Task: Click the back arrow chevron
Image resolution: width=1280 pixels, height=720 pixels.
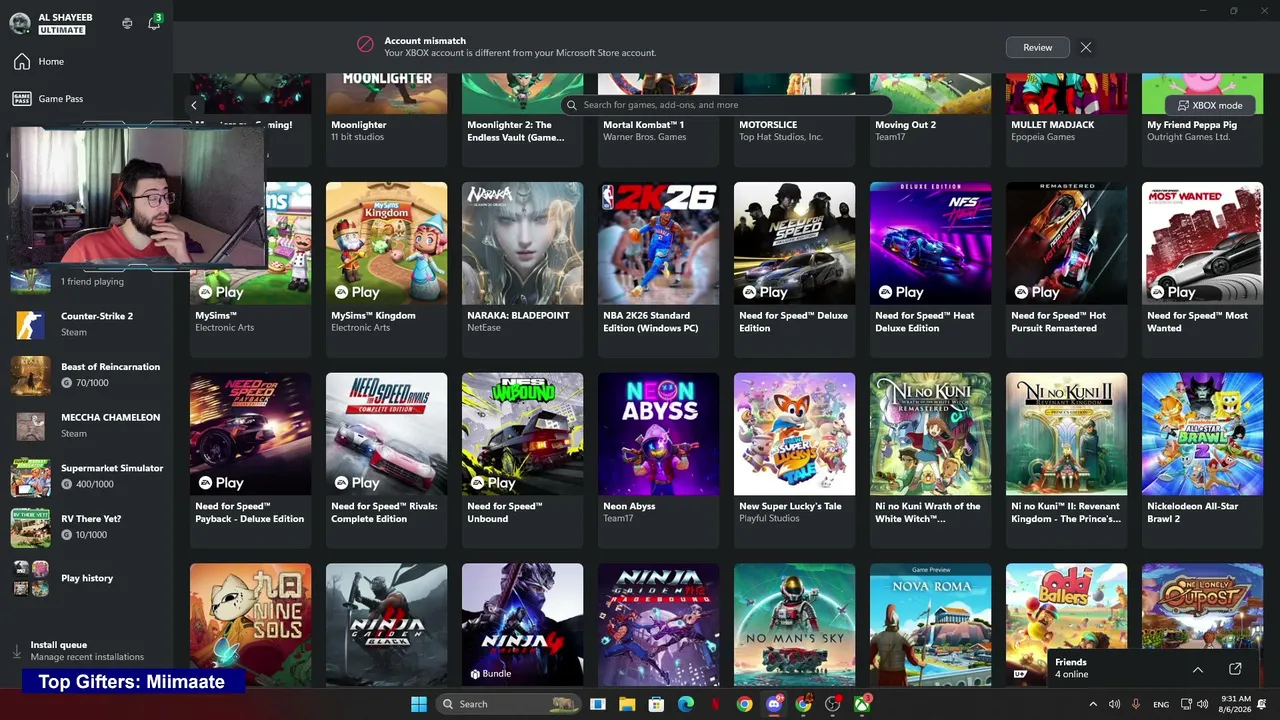Action: point(194,105)
